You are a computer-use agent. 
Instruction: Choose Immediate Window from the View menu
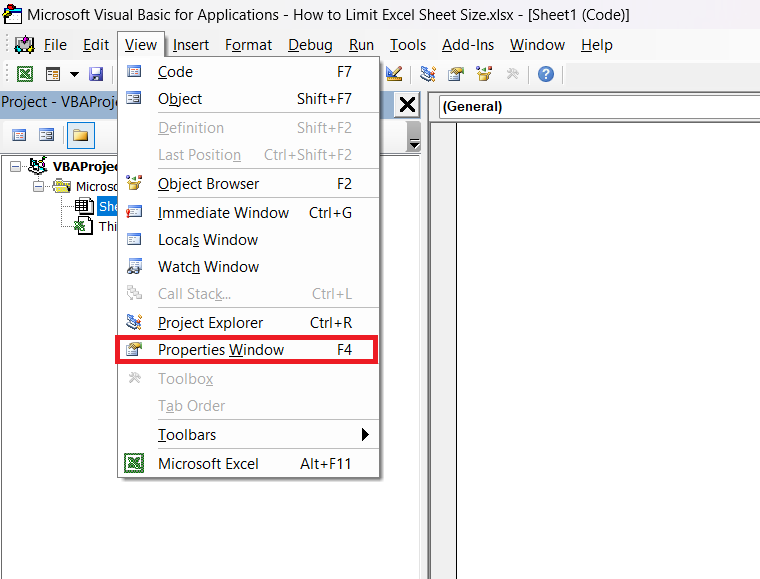pyautogui.click(x=249, y=213)
